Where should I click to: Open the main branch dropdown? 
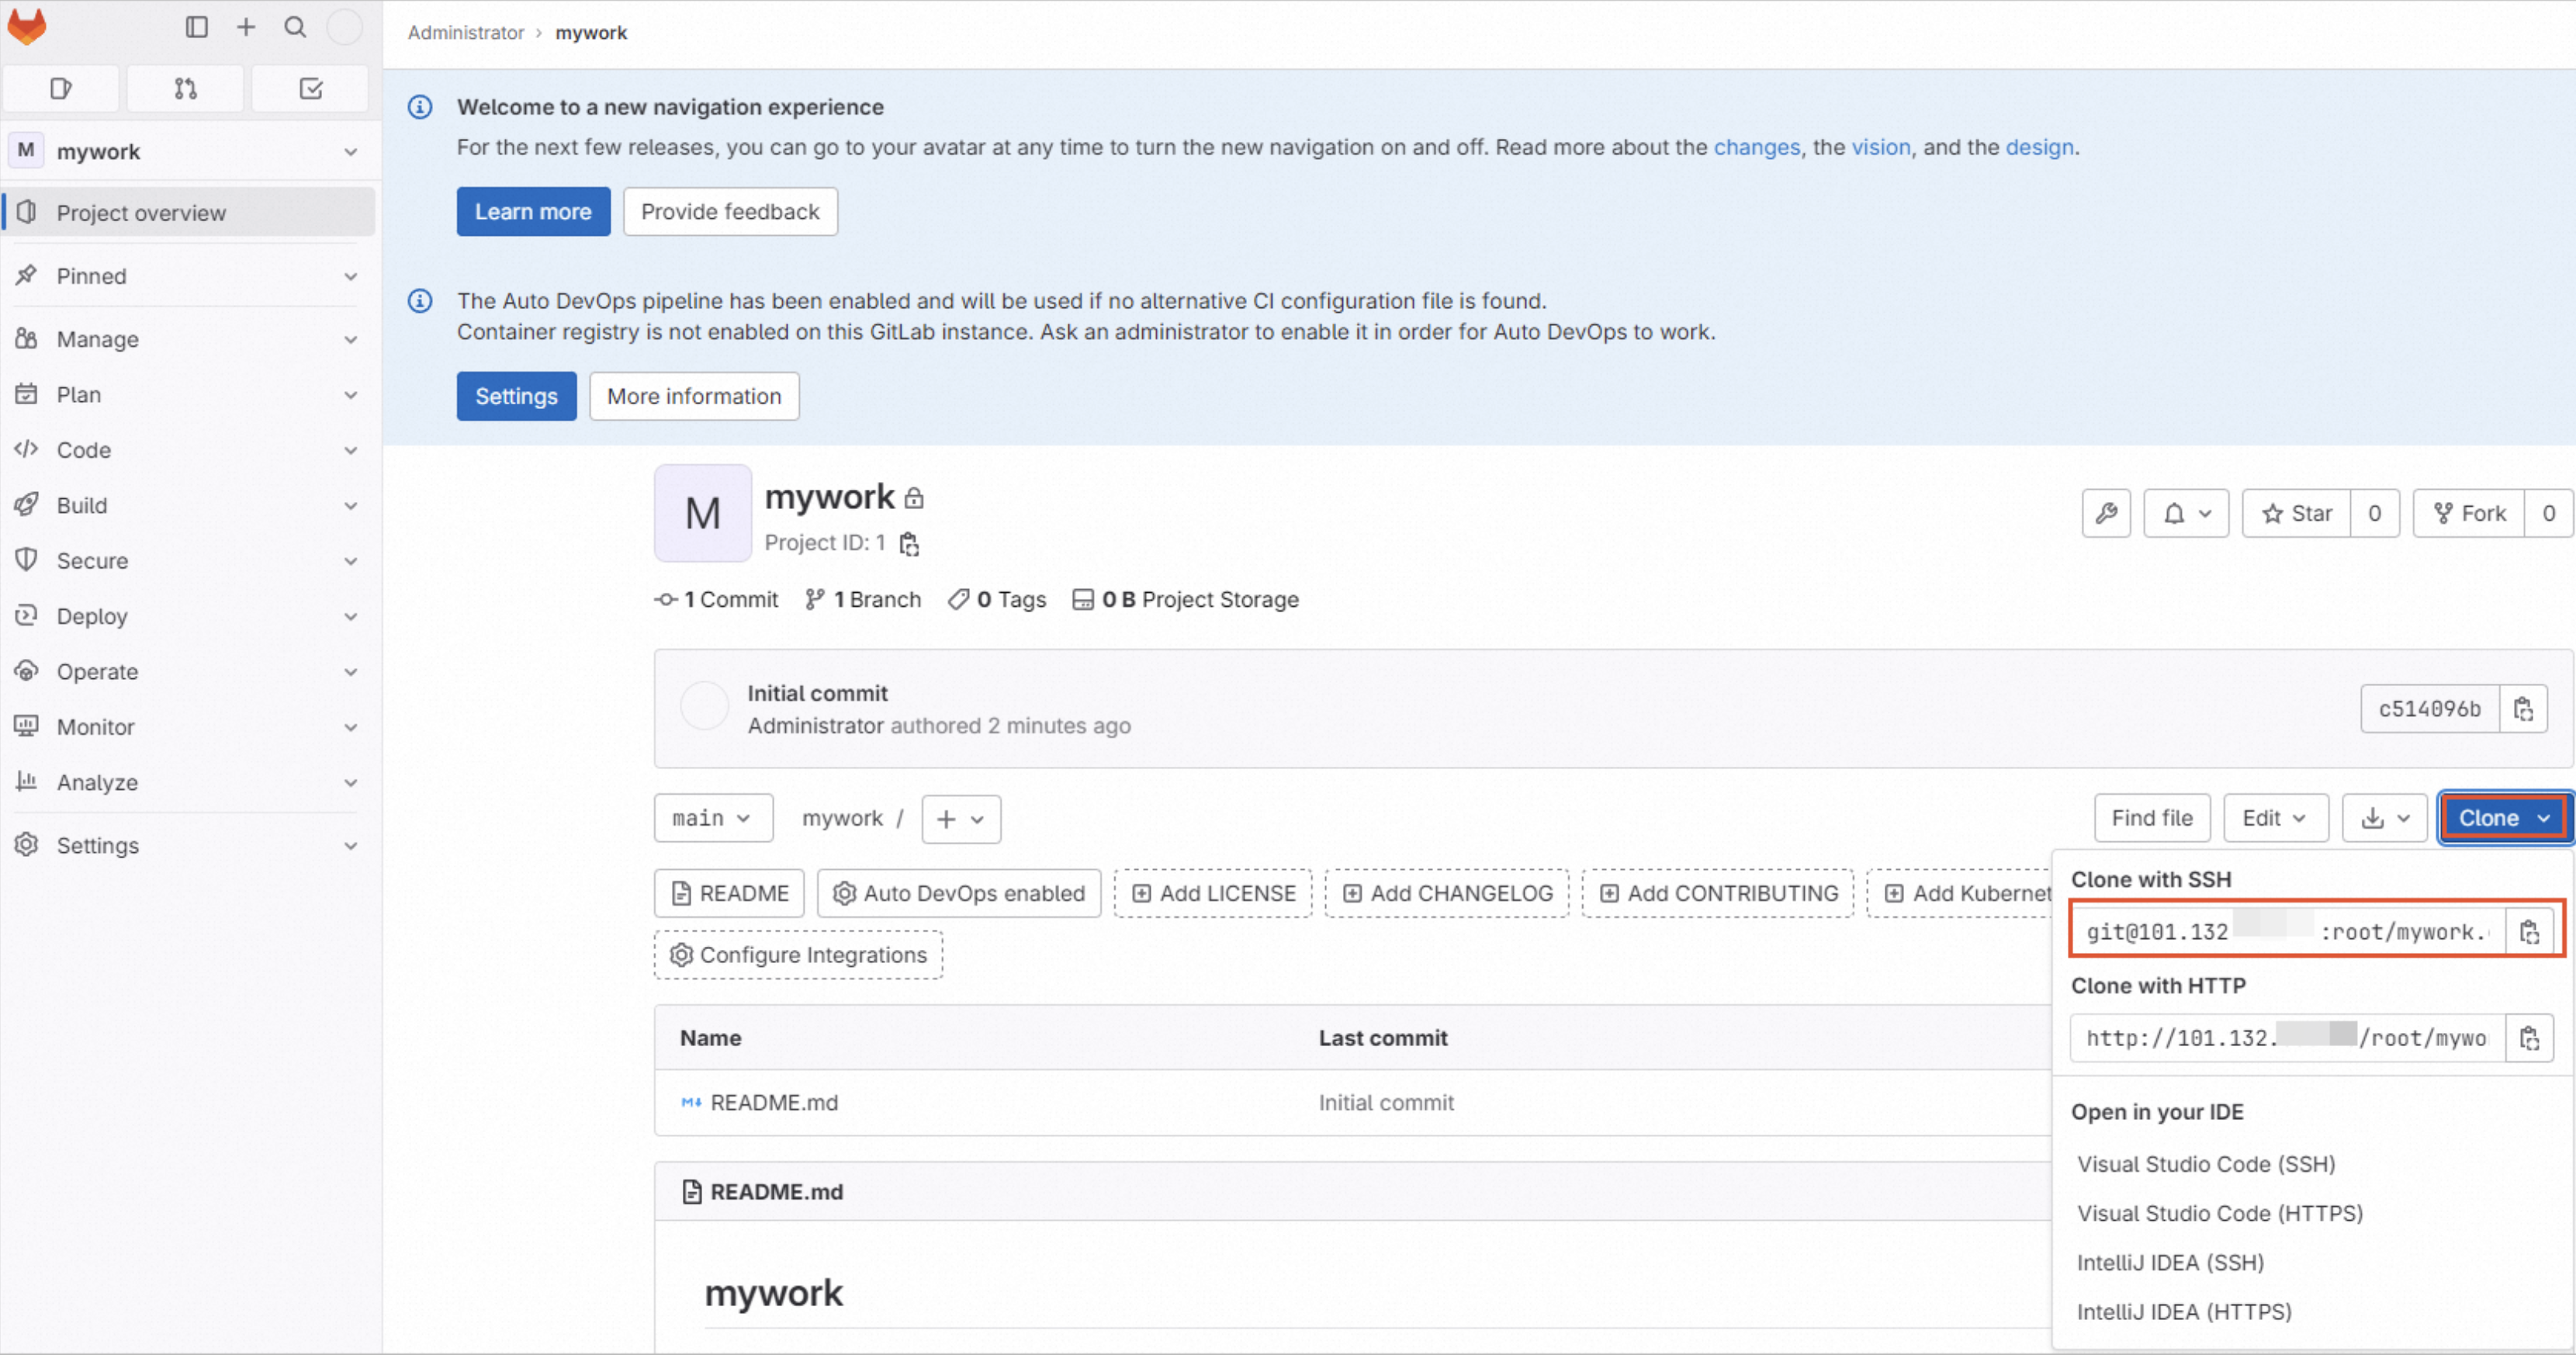[x=713, y=819]
